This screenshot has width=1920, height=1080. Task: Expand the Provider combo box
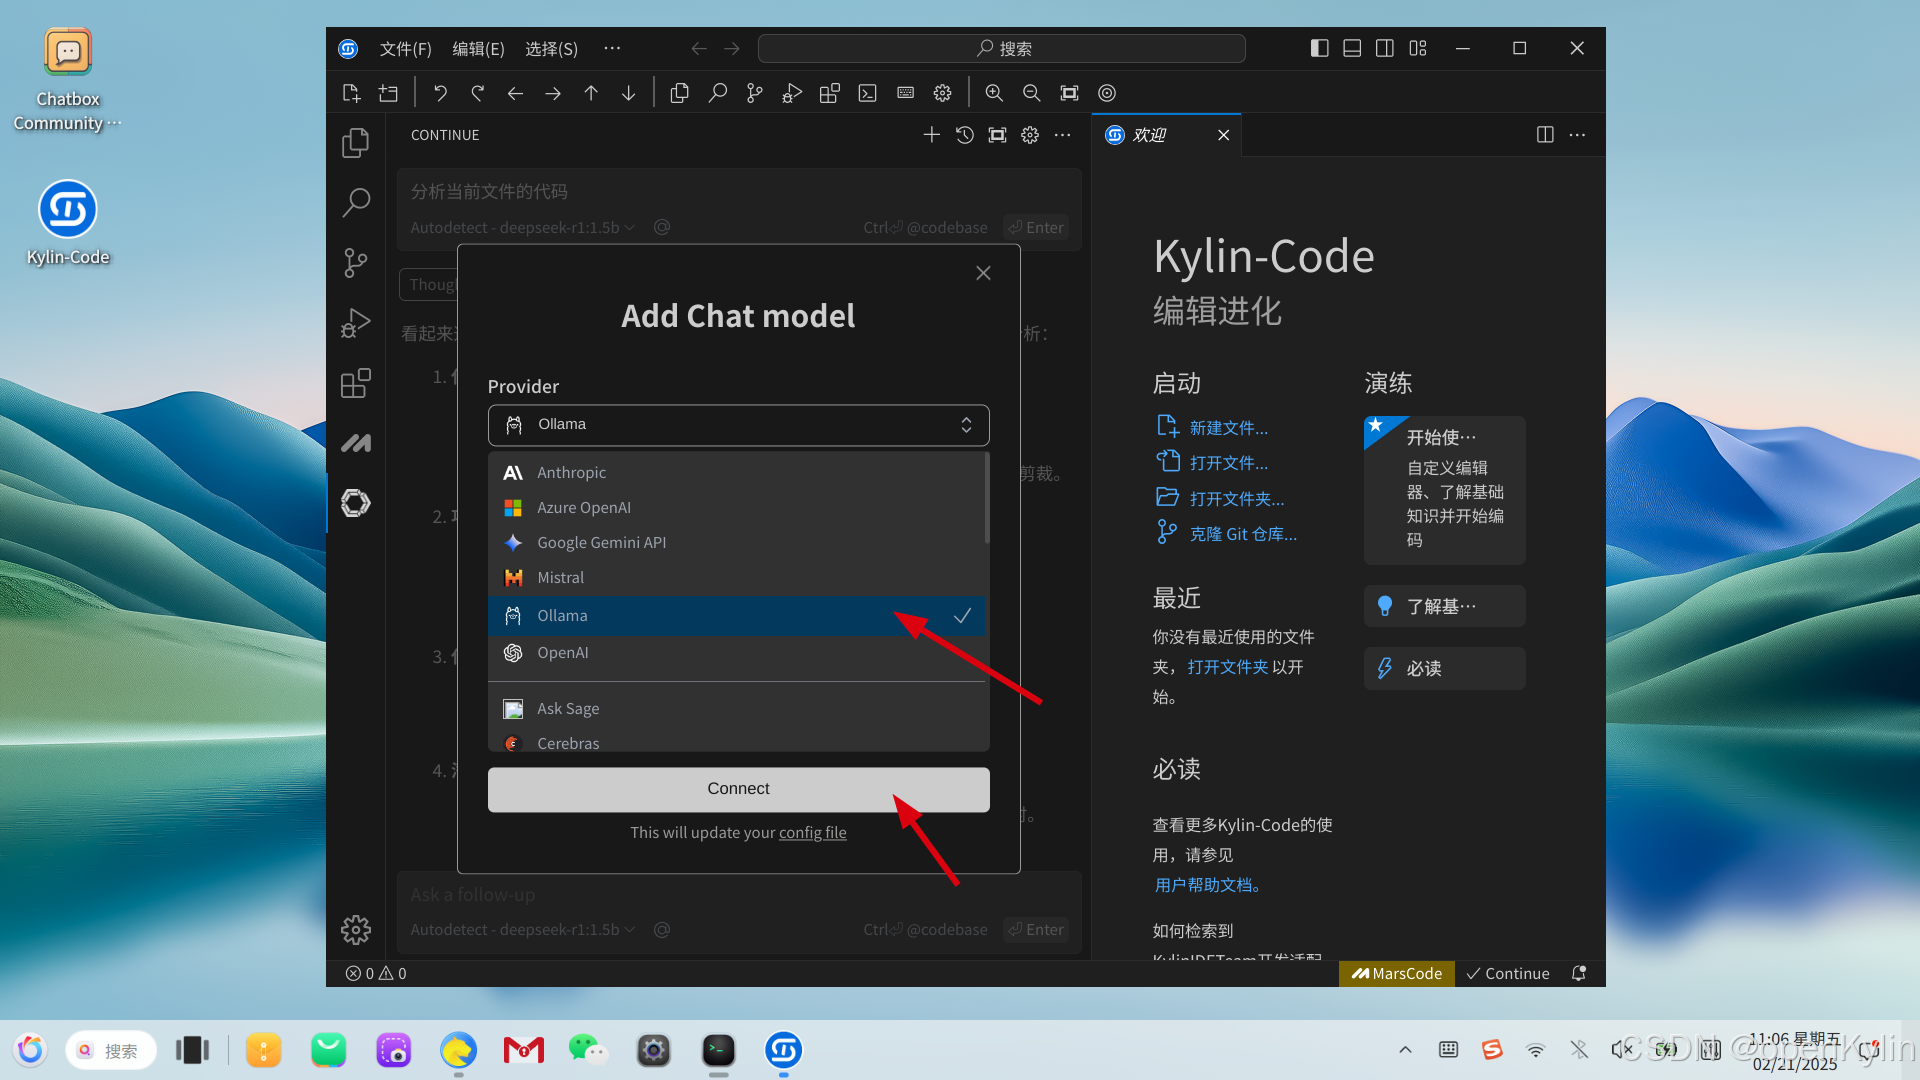738,425
